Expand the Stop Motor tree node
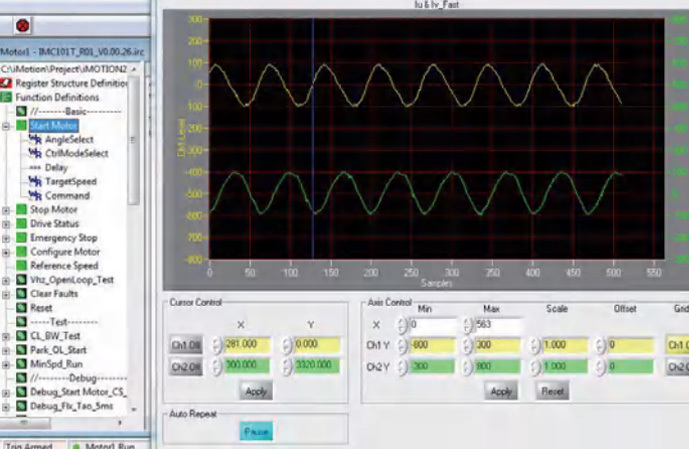Viewport: 689px width, 449px height. [x=6, y=210]
